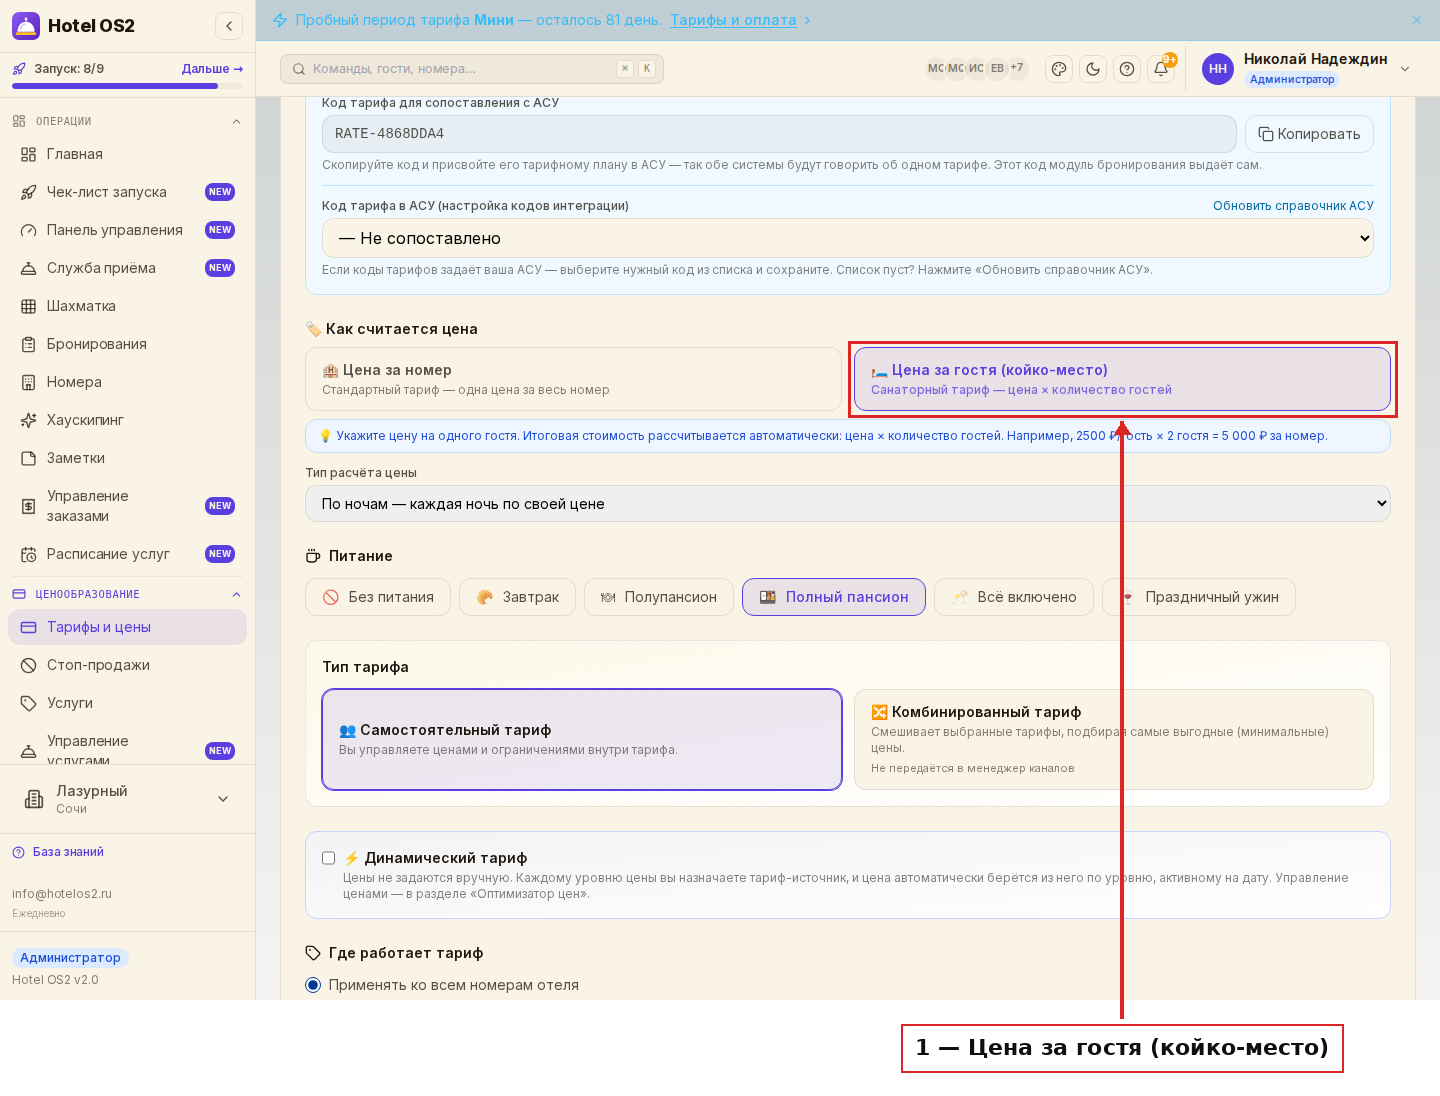This screenshot has width=1440, height=1096.
Task: Open Стоп-продажи page
Action: [x=127, y=665]
